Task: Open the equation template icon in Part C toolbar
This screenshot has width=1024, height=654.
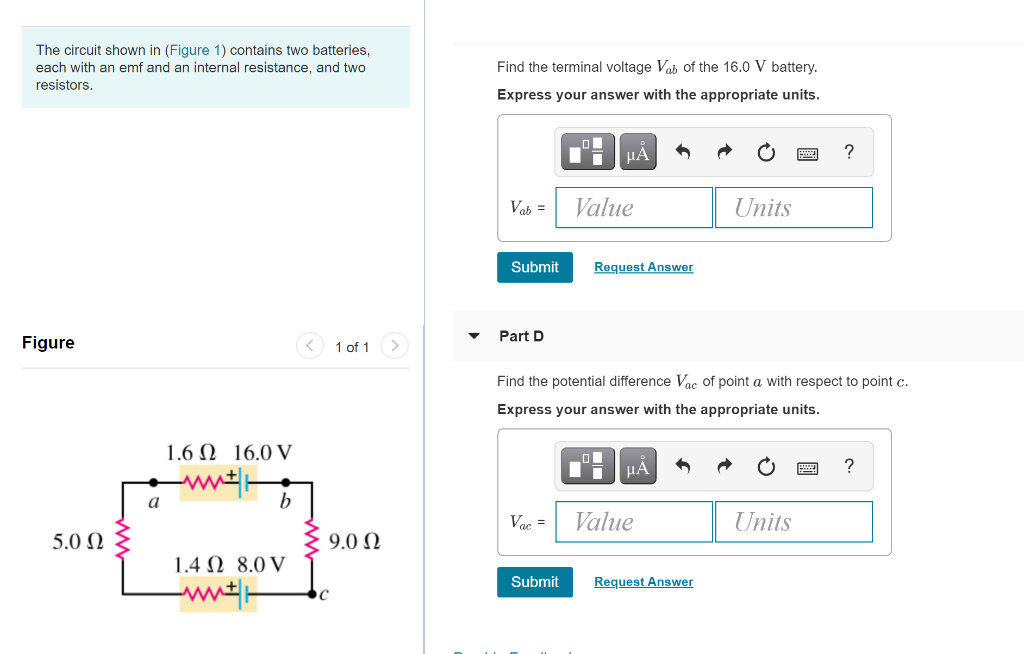Action: point(587,151)
